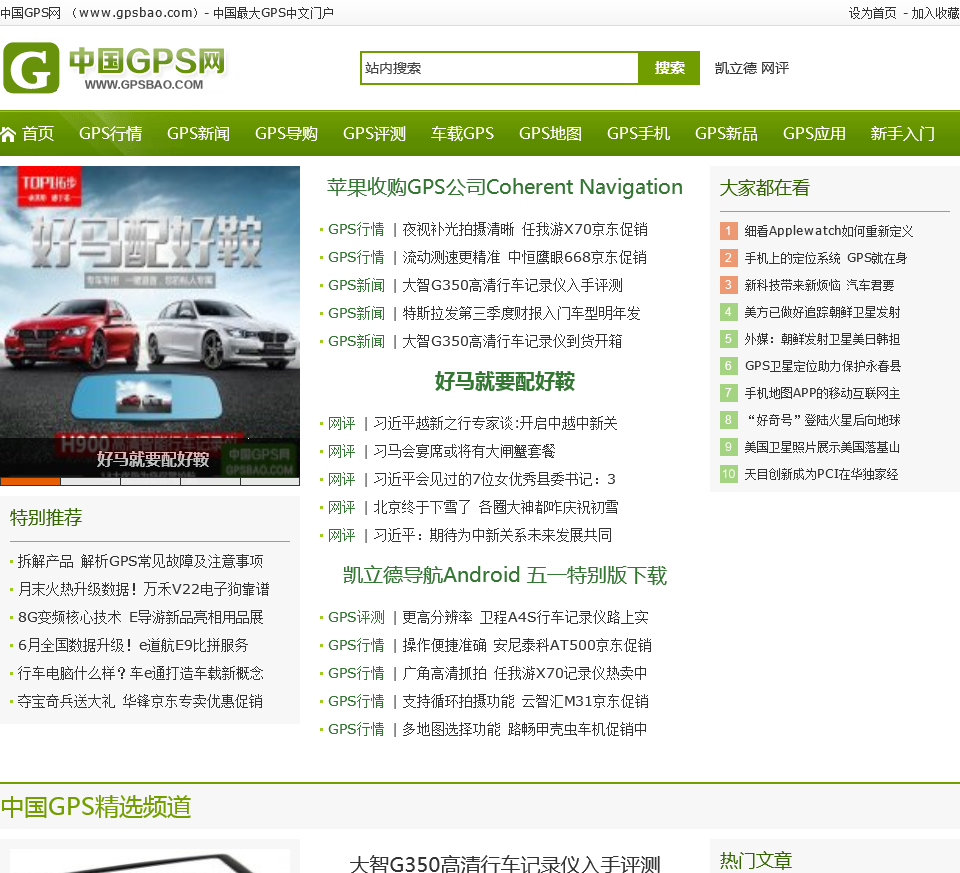Open article 习近平越新之行专家谈:开启中越中新关
Image resolution: width=960 pixels, height=873 pixels.
(495, 424)
